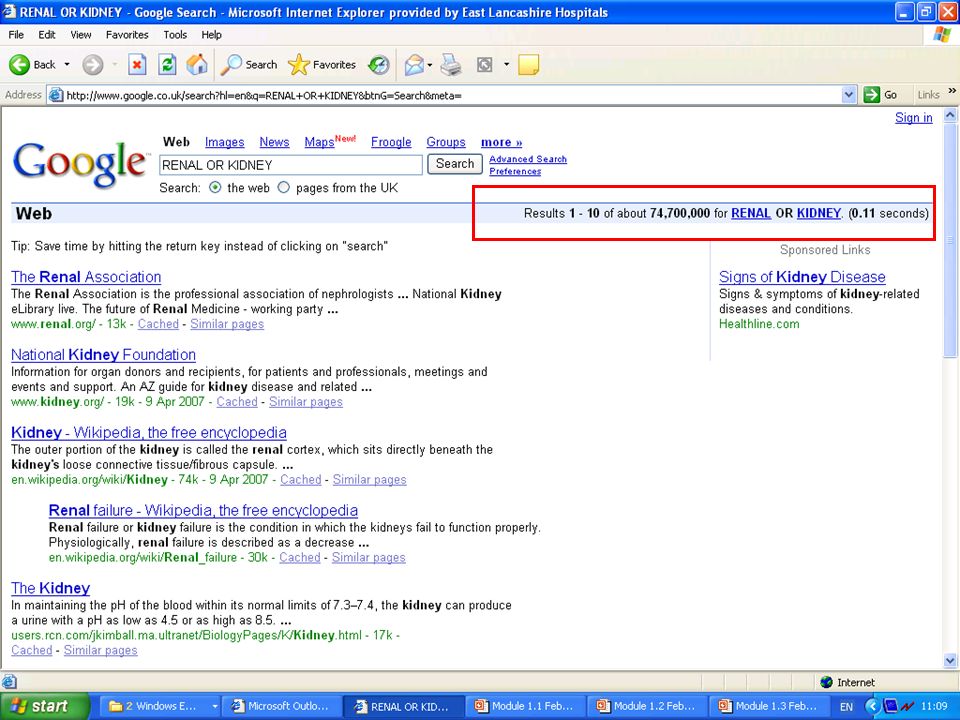Open Similar pages for www.kidney.org result
The width and height of the screenshot is (960, 720).
[x=306, y=402]
